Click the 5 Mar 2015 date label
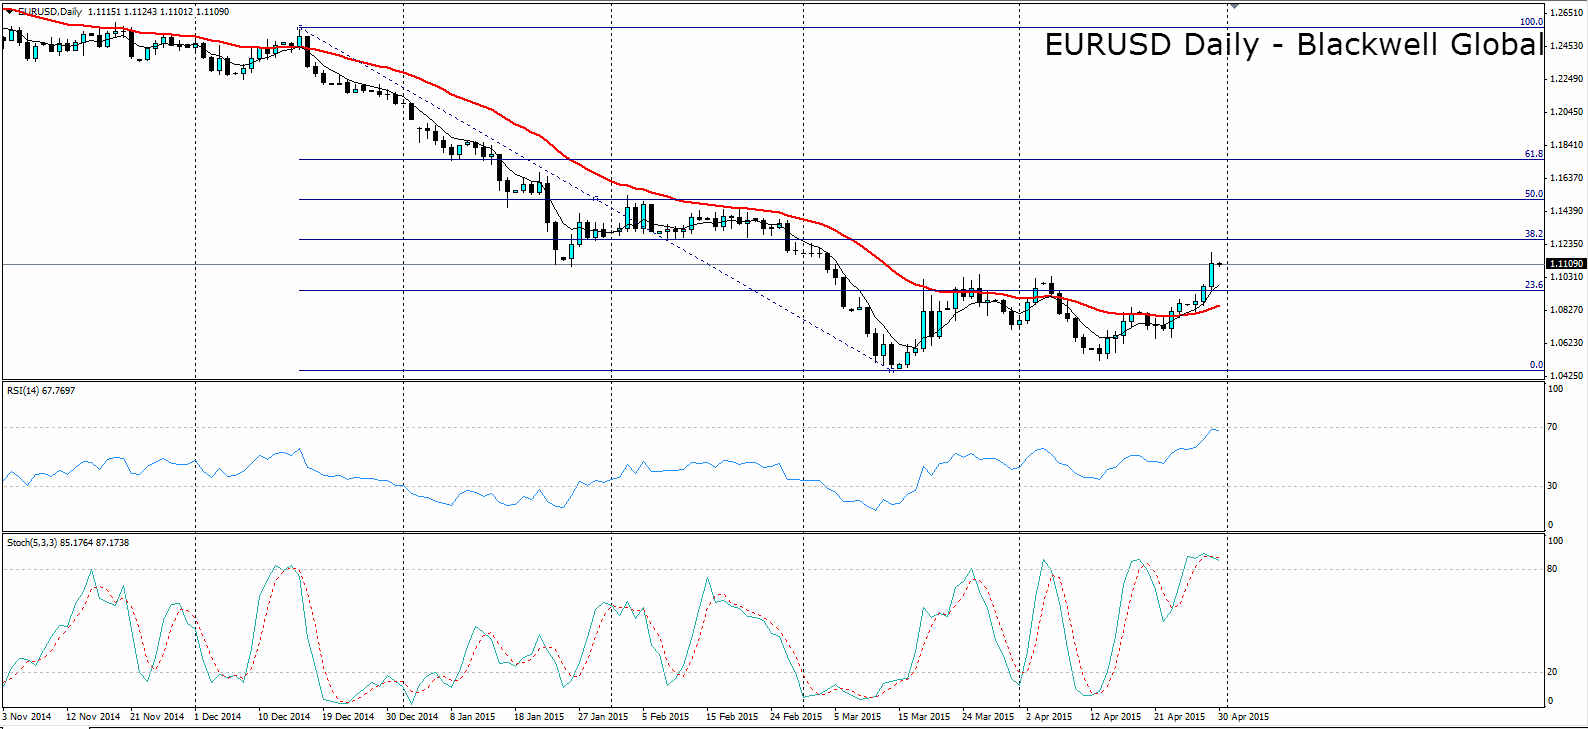 pyautogui.click(x=858, y=717)
